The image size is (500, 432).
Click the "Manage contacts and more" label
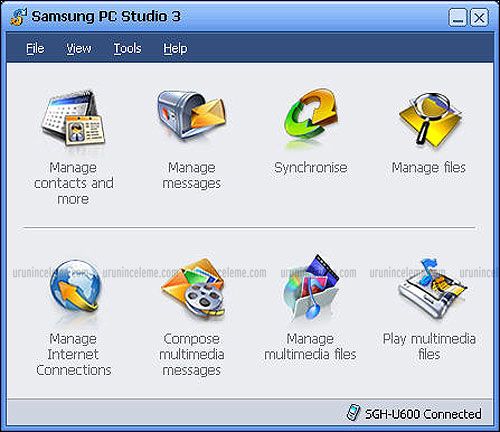click(x=74, y=183)
